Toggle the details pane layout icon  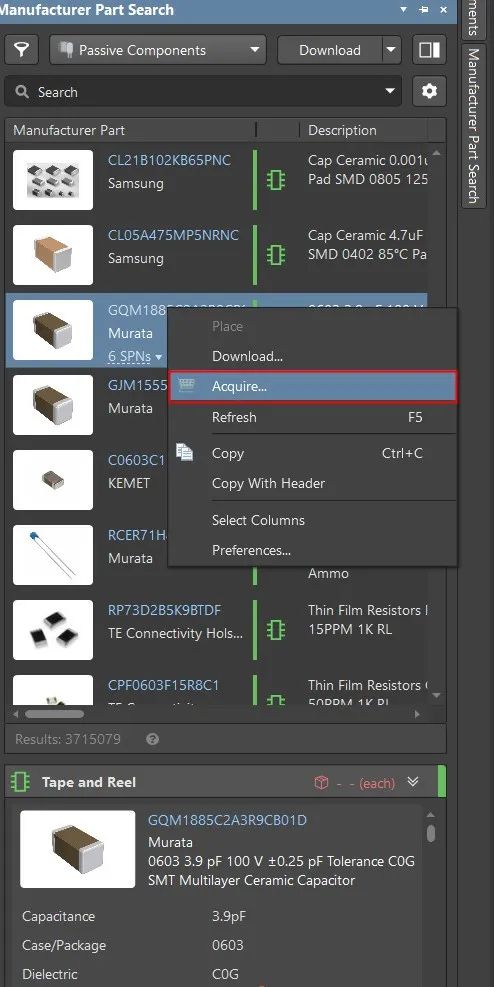pyautogui.click(x=430, y=50)
